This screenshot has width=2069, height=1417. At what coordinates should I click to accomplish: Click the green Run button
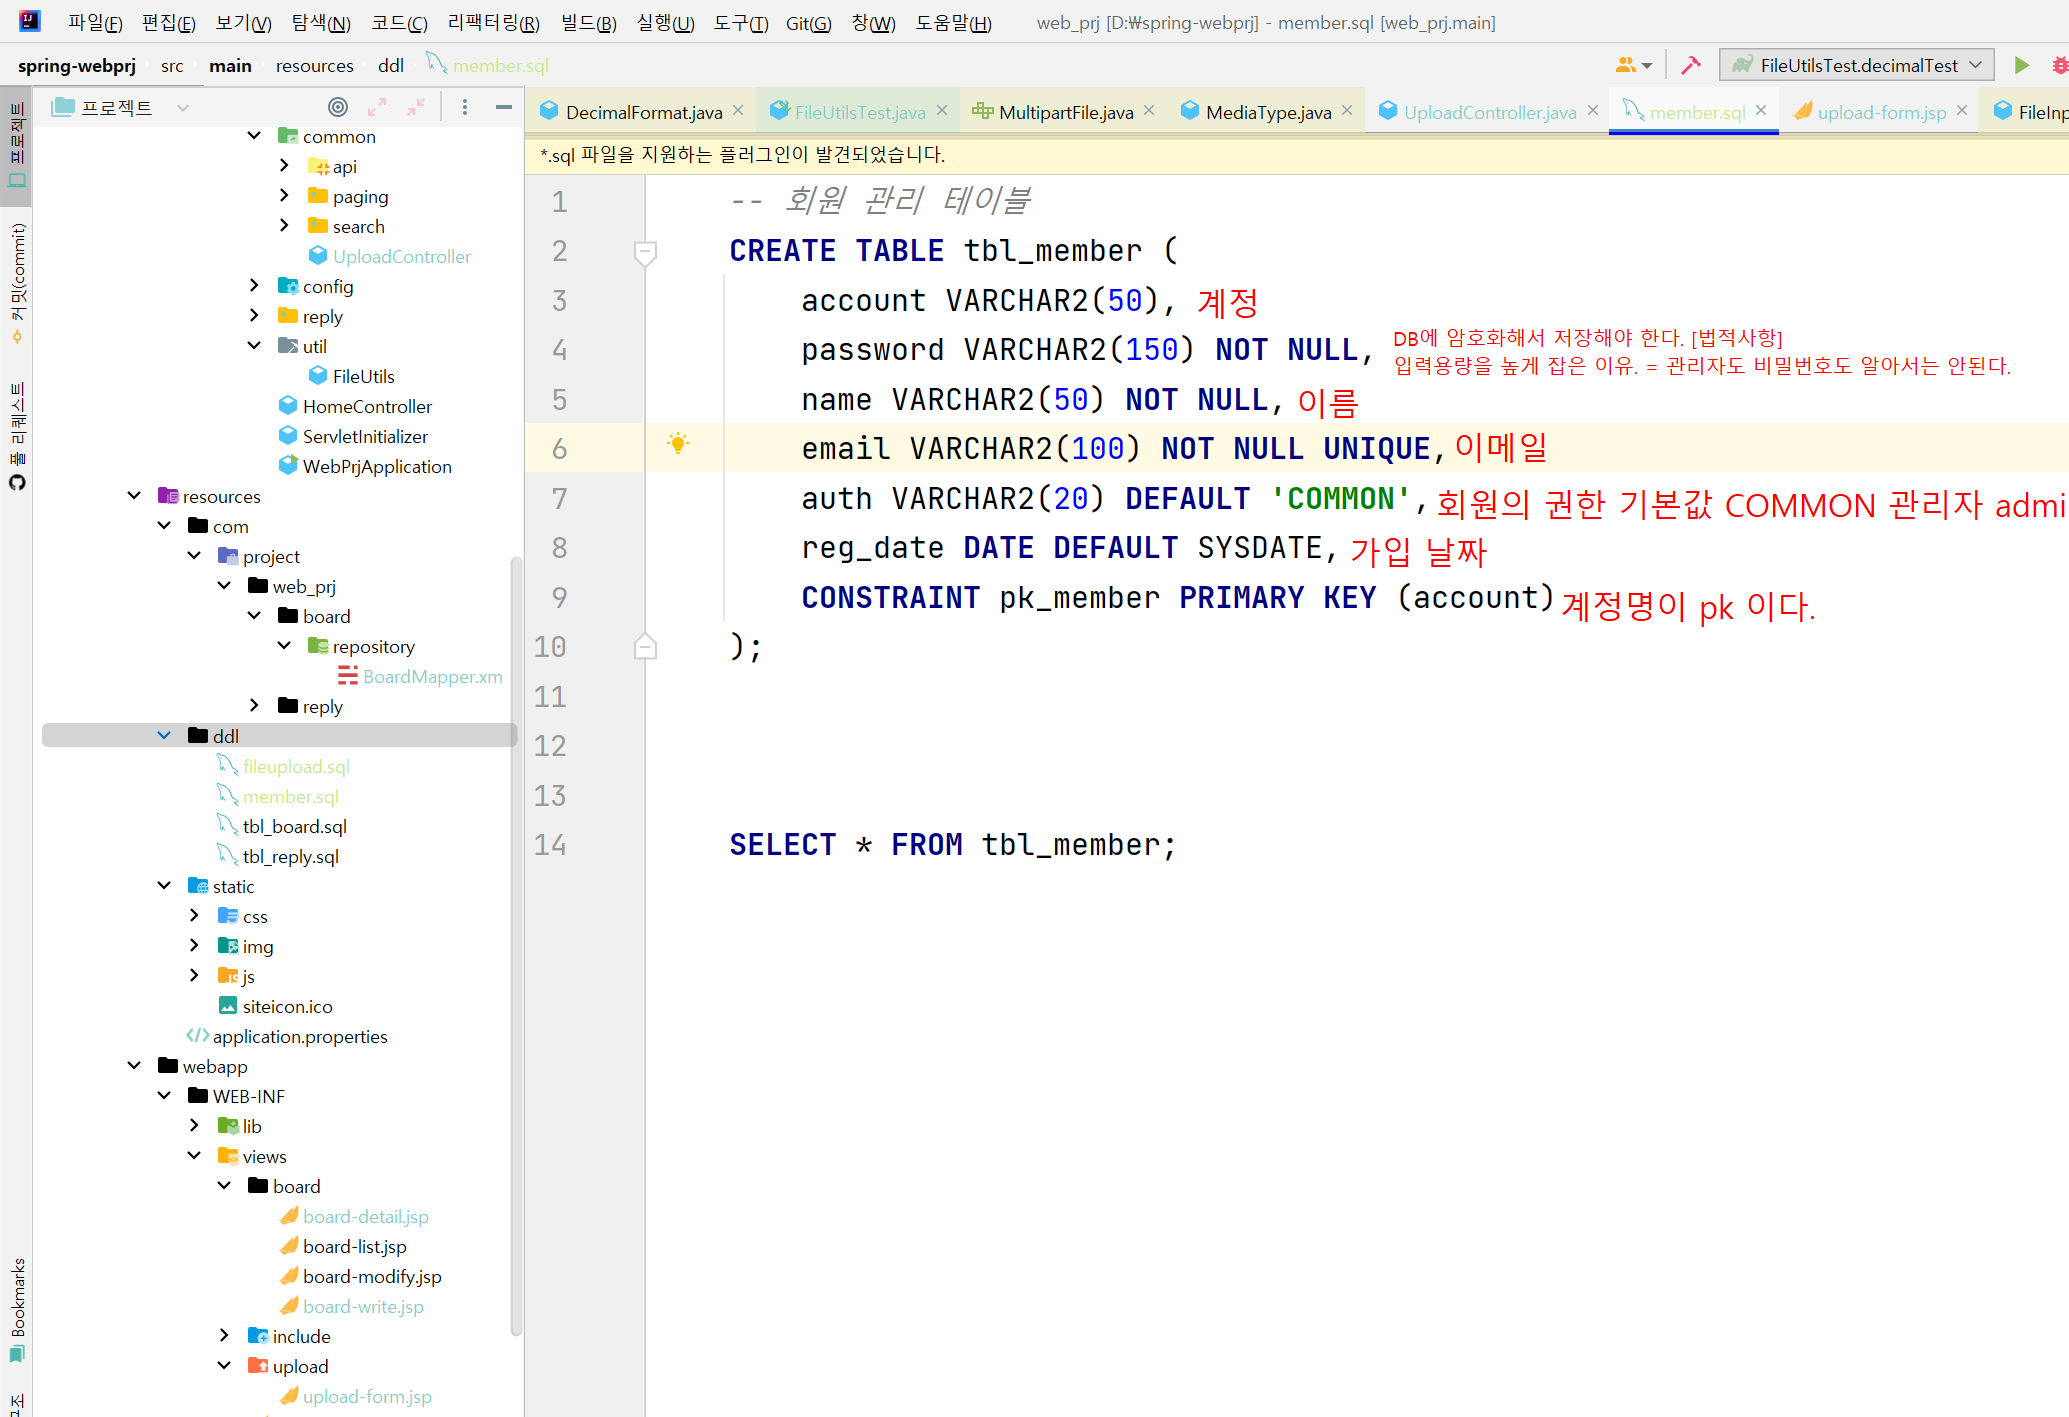coord(2021,65)
